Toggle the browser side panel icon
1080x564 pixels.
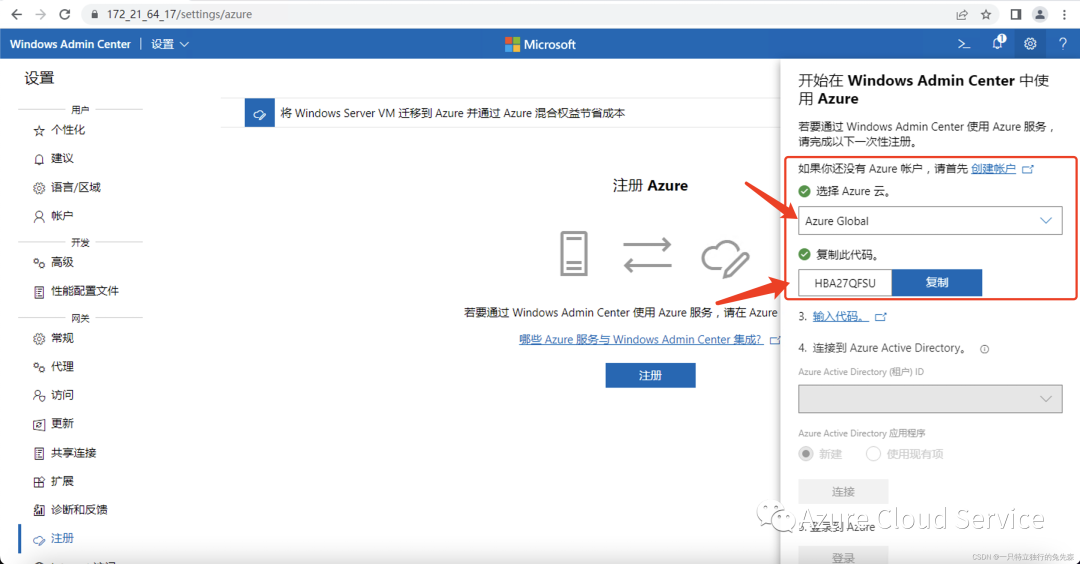pyautogui.click(x=1015, y=14)
